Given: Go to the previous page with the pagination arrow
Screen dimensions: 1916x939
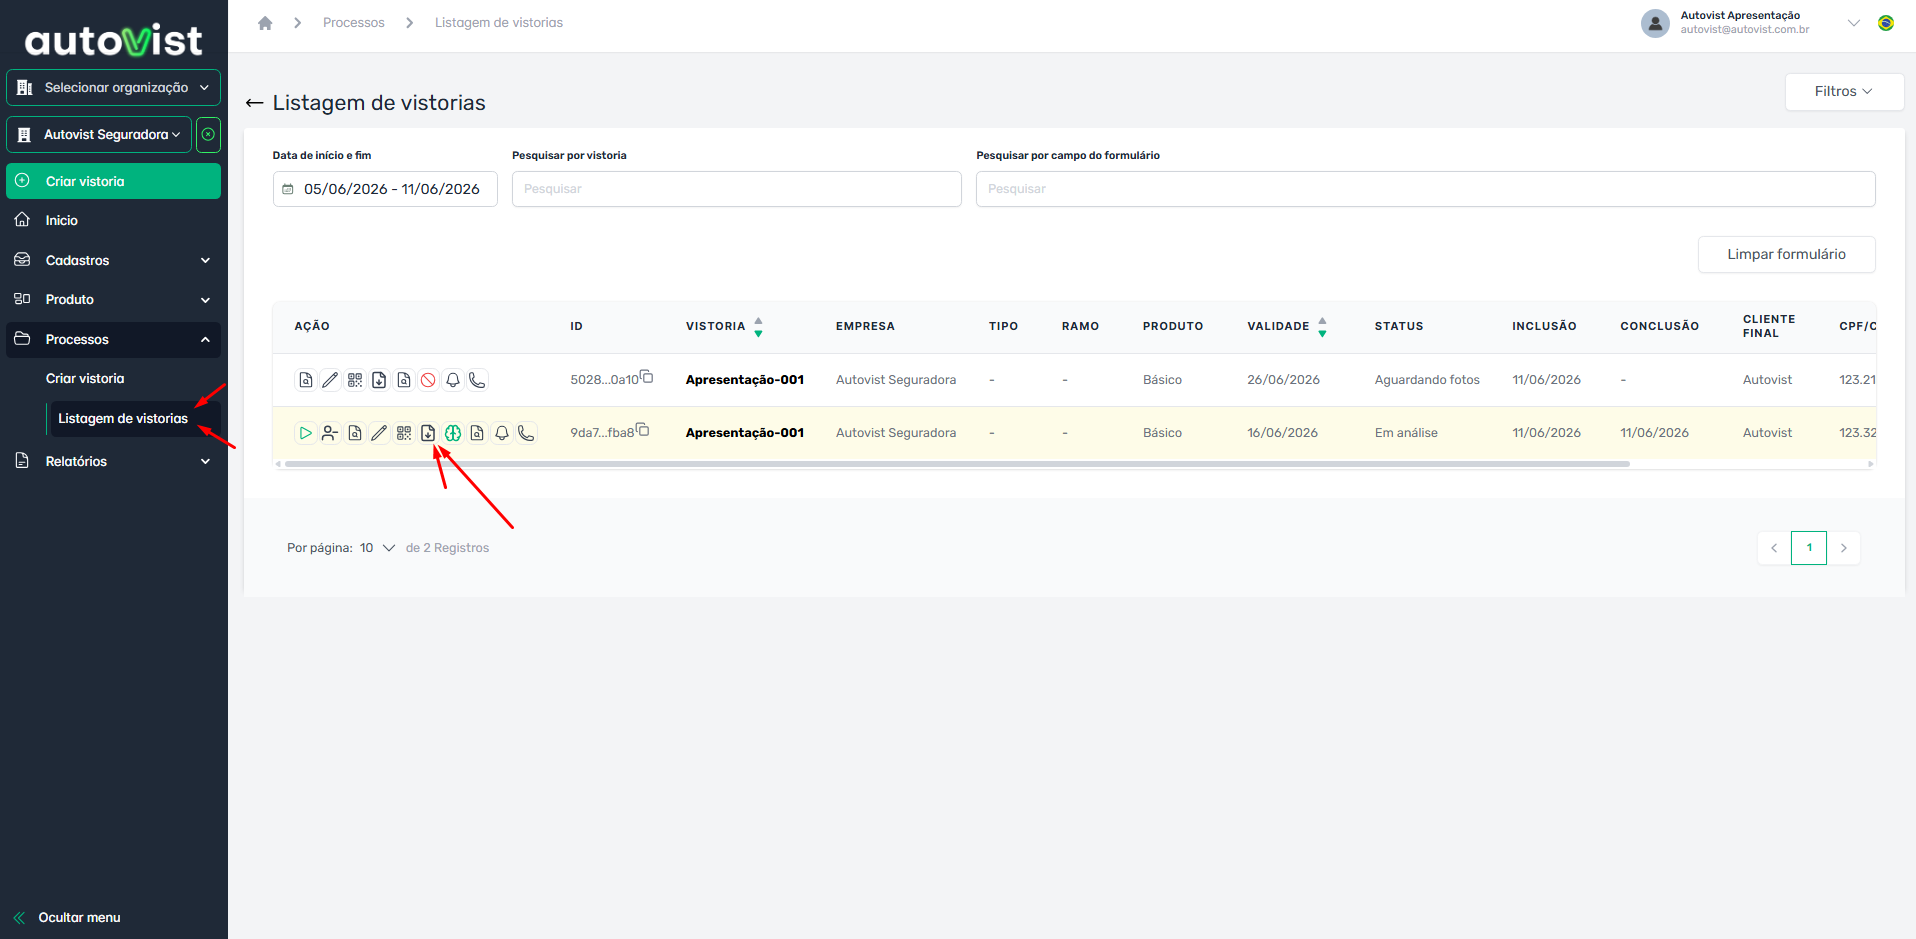Looking at the screenshot, I should pyautogui.click(x=1774, y=548).
